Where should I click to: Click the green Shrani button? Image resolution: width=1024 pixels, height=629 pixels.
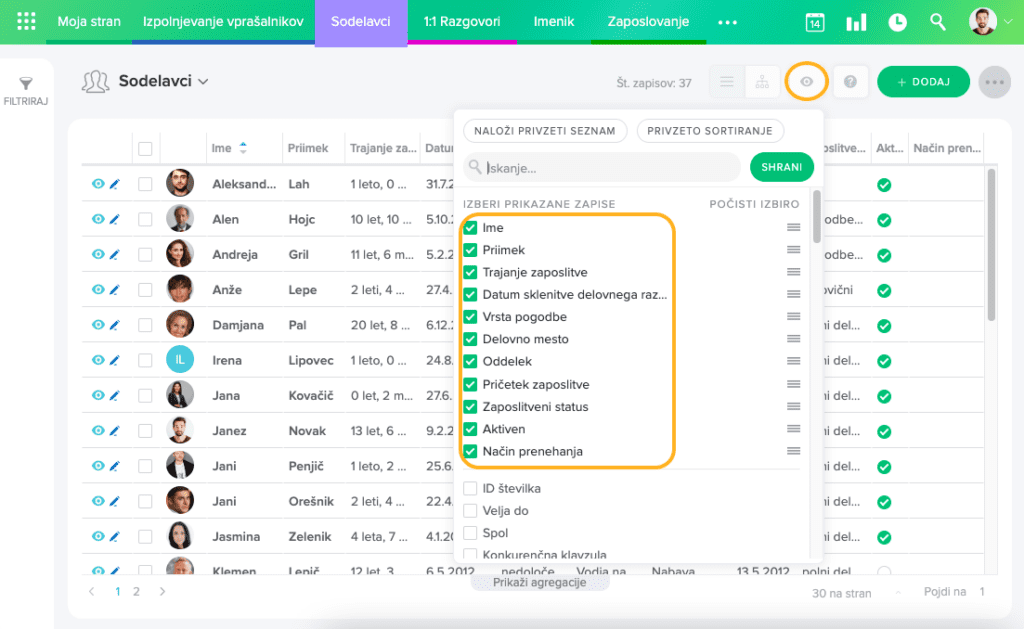point(781,167)
